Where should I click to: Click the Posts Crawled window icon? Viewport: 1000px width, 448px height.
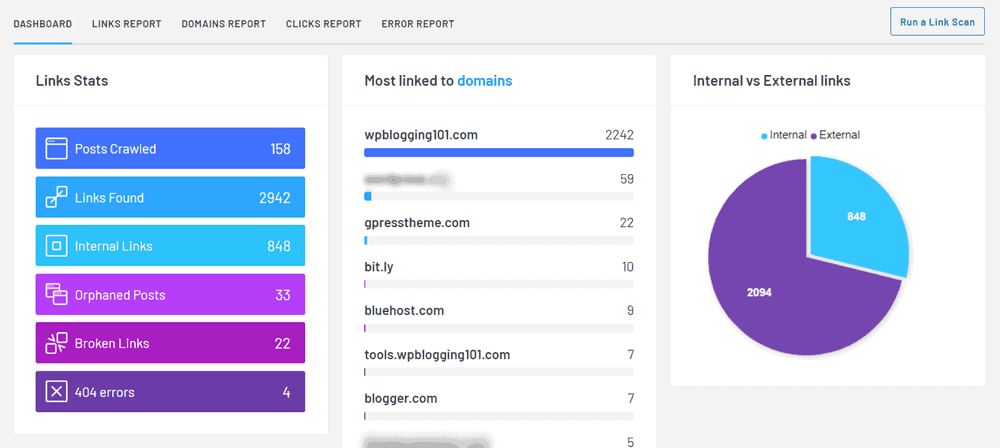pyautogui.click(x=56, y=149)
